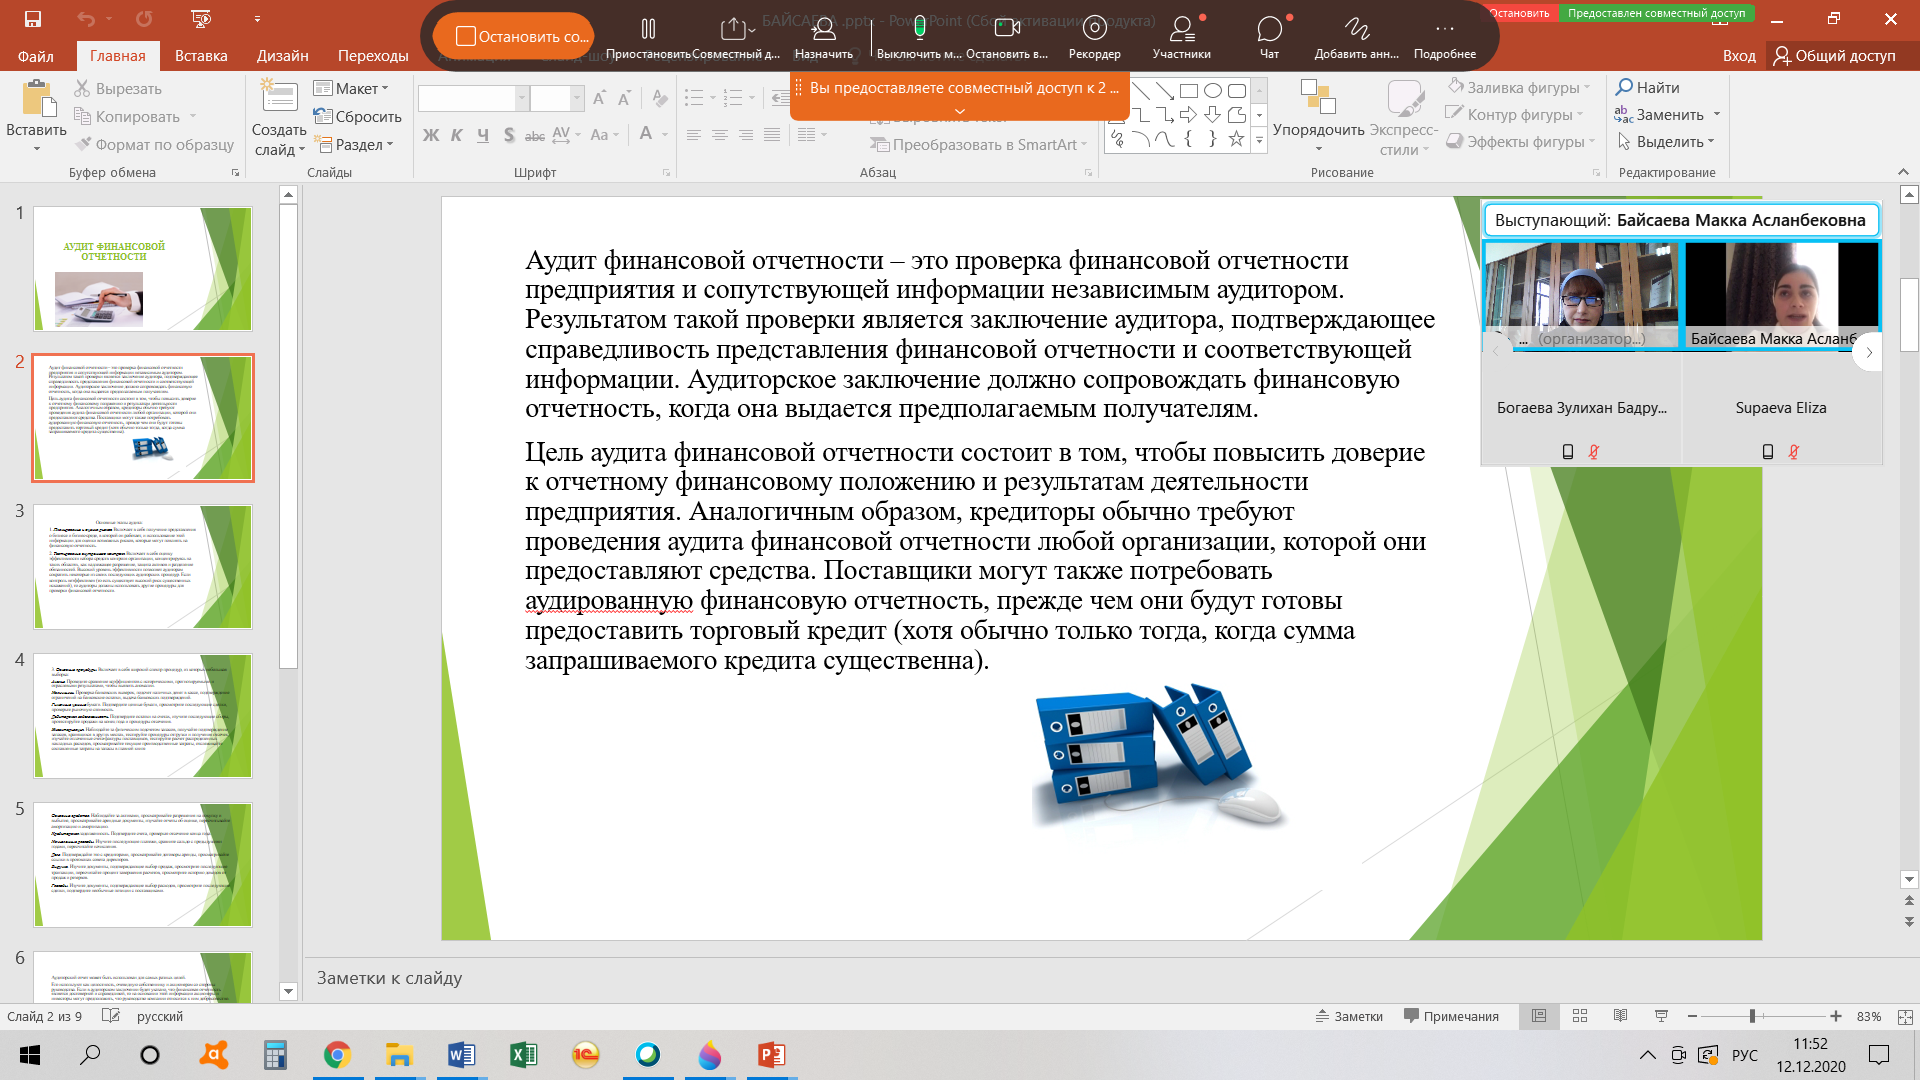Open the Файл tab
The image size is (1920, 1080).
(36, 55)
